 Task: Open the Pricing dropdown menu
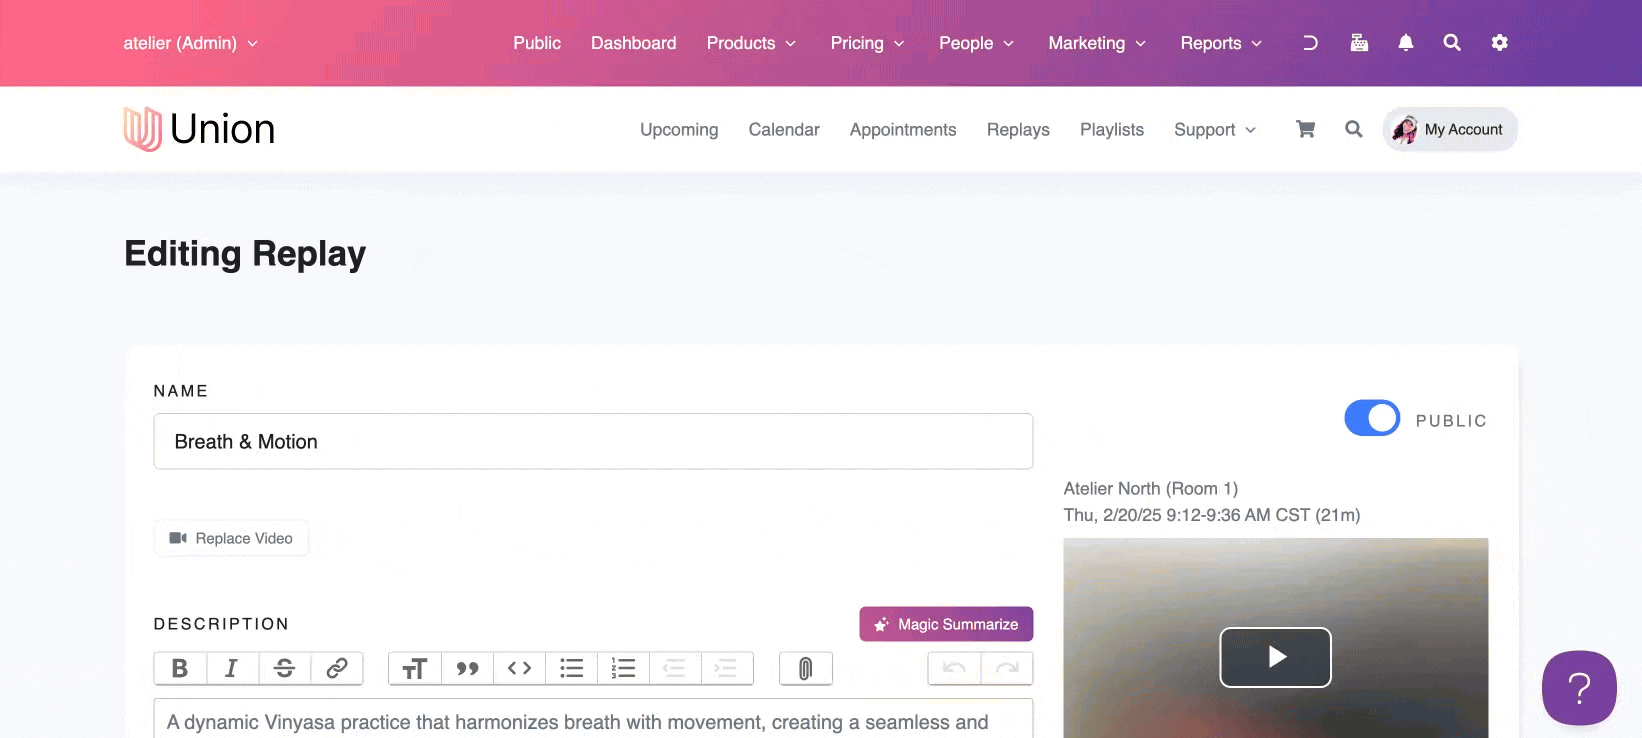tap(867, 43)
